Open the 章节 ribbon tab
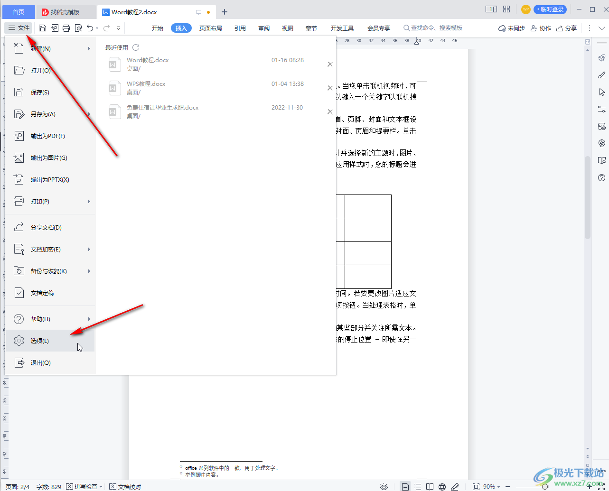 pyautogui.click(x=311, y=28)
